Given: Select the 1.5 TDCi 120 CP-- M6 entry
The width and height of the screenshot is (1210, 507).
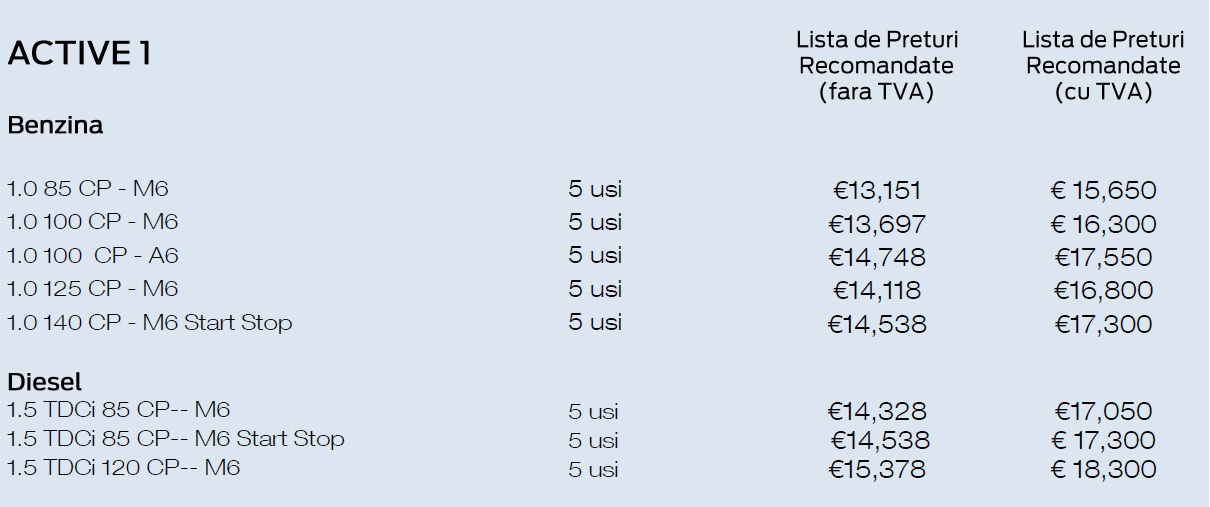Looking at the screenshot, I should (x=123, y=468).
